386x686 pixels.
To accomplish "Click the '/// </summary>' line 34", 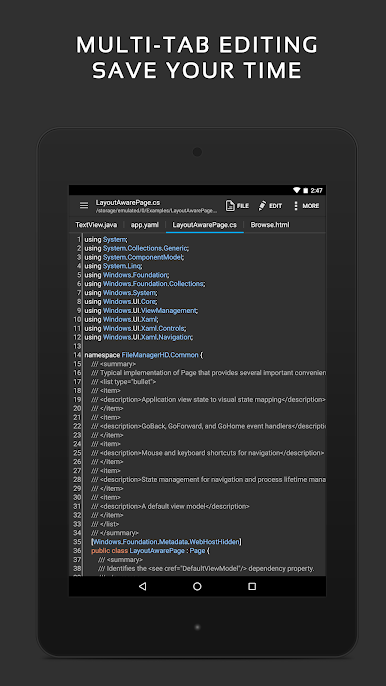I will coord(115,533).
